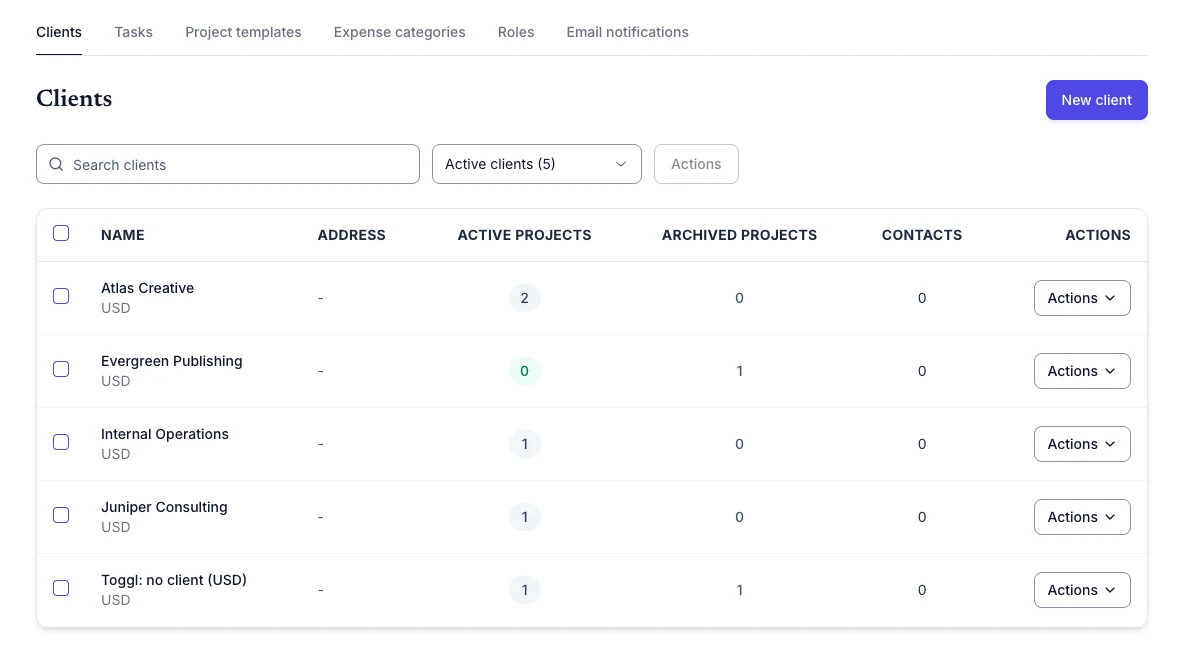Click the New client button
Image resolution: width=1184 pixels, height=650 pixels.
[x=1096, y=100]
